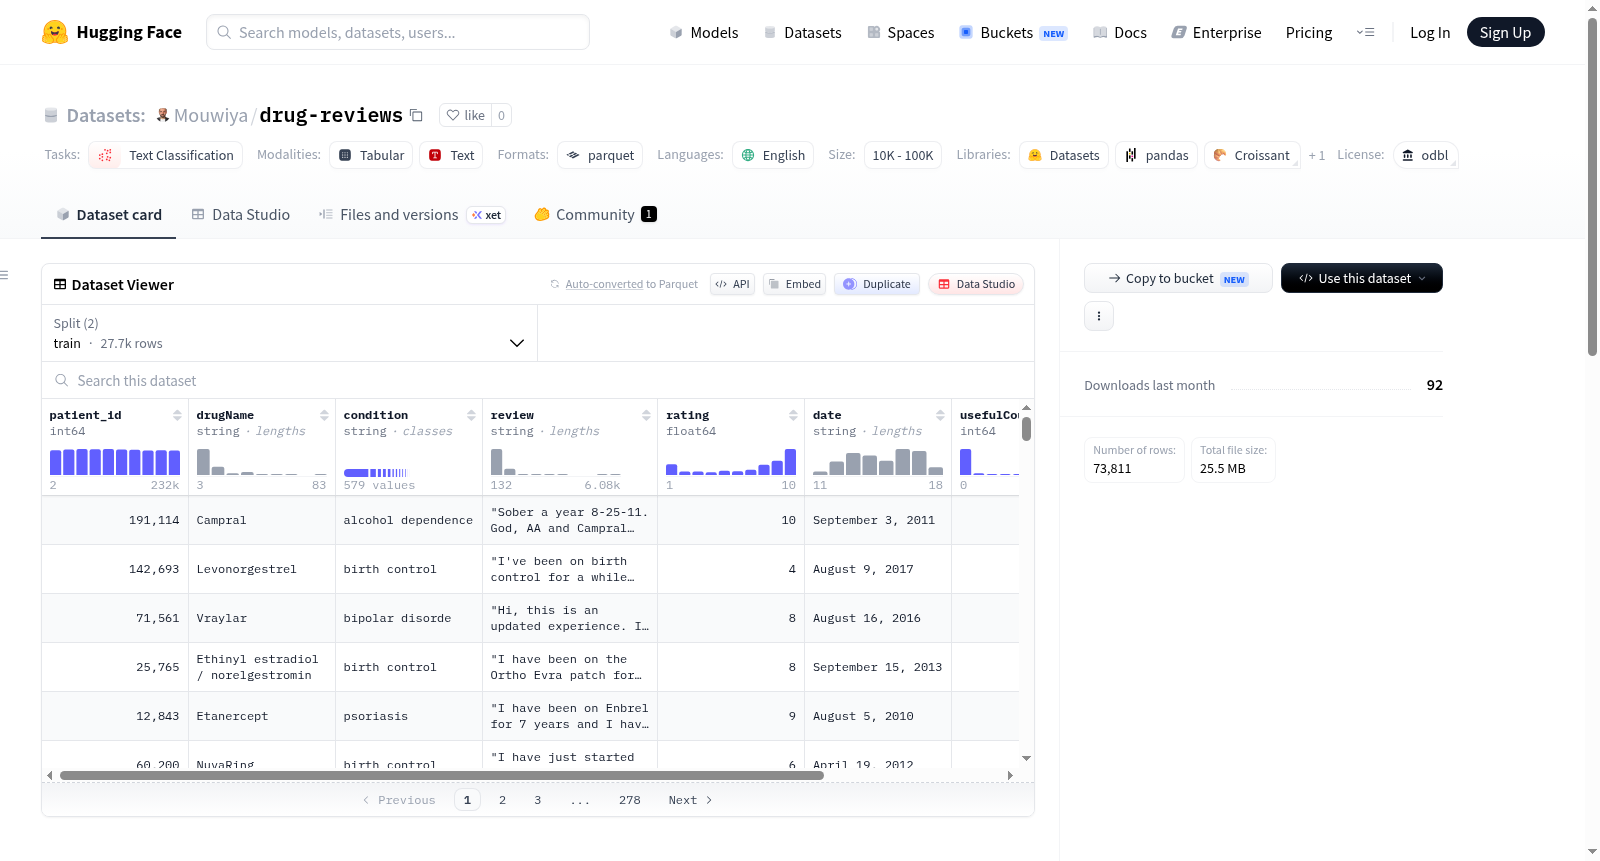Screen dimensions: 1600x861
Task: Click the page vertical scrollbar
Action: point(1592,185)
